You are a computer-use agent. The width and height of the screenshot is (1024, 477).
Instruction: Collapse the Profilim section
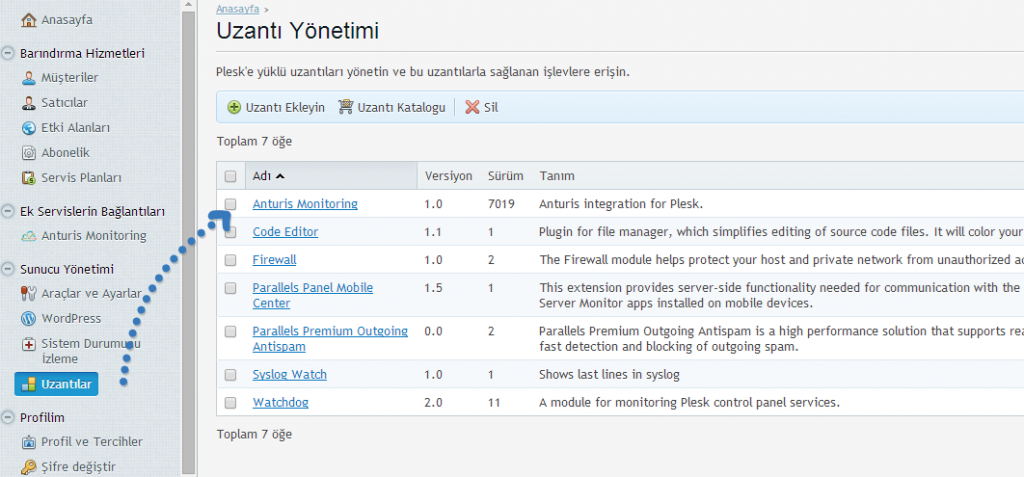point(8,418)
